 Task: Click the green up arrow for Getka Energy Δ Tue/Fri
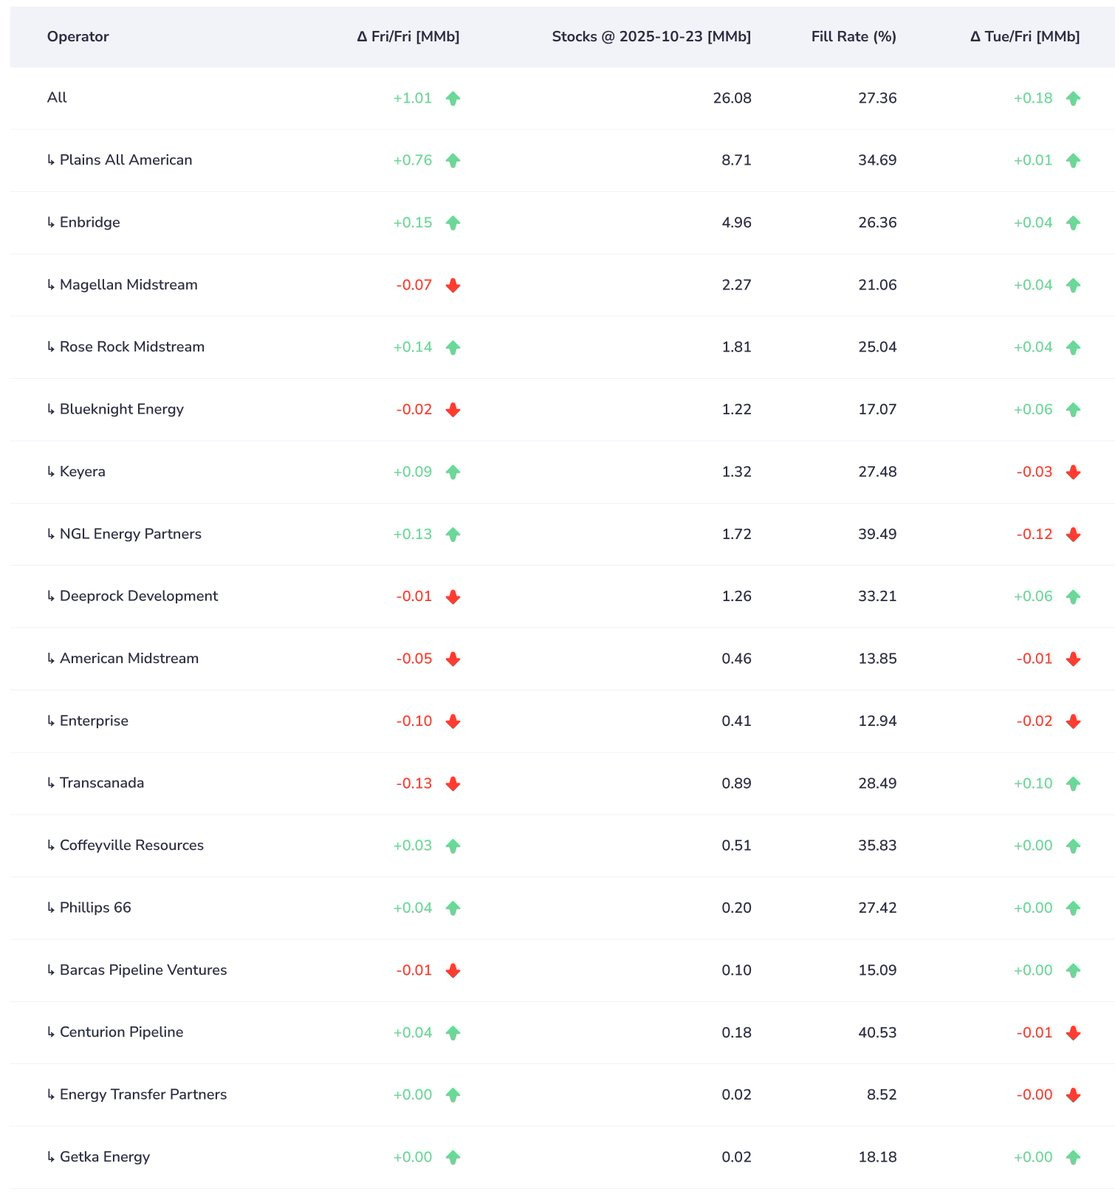click(x=1073, y=1157)
